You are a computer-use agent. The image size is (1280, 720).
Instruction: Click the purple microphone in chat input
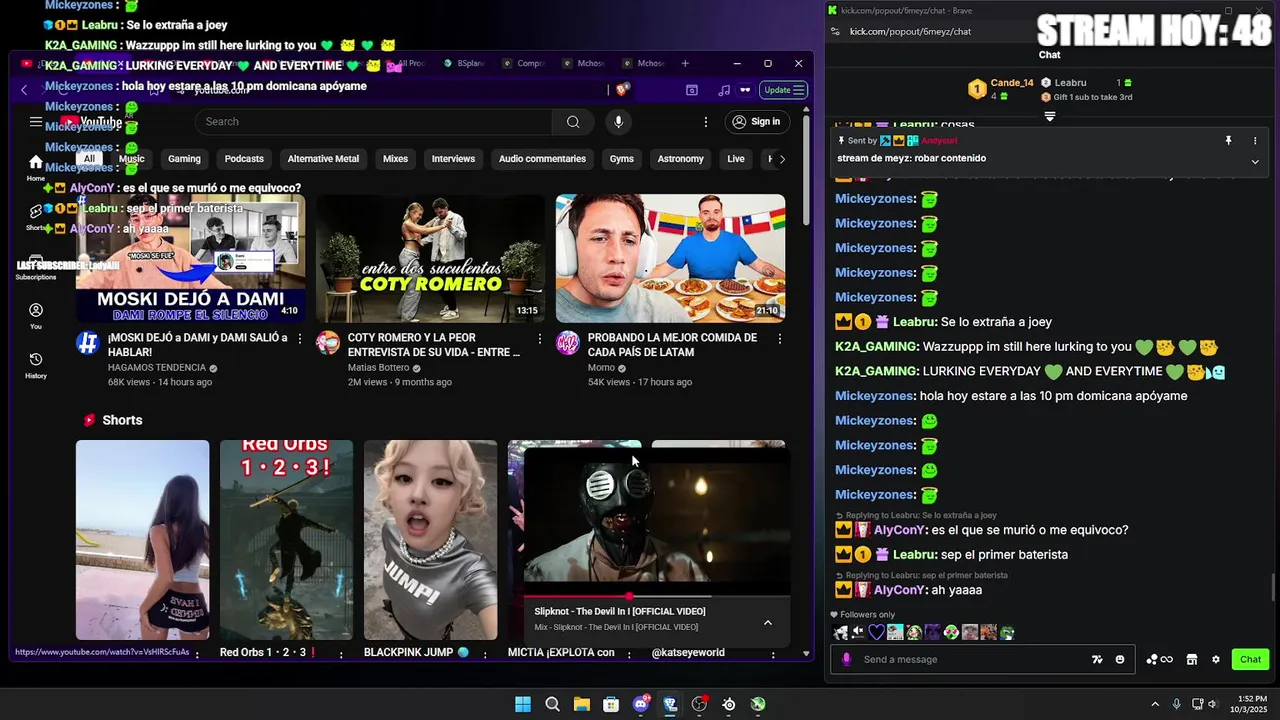[x=847, y=660]
